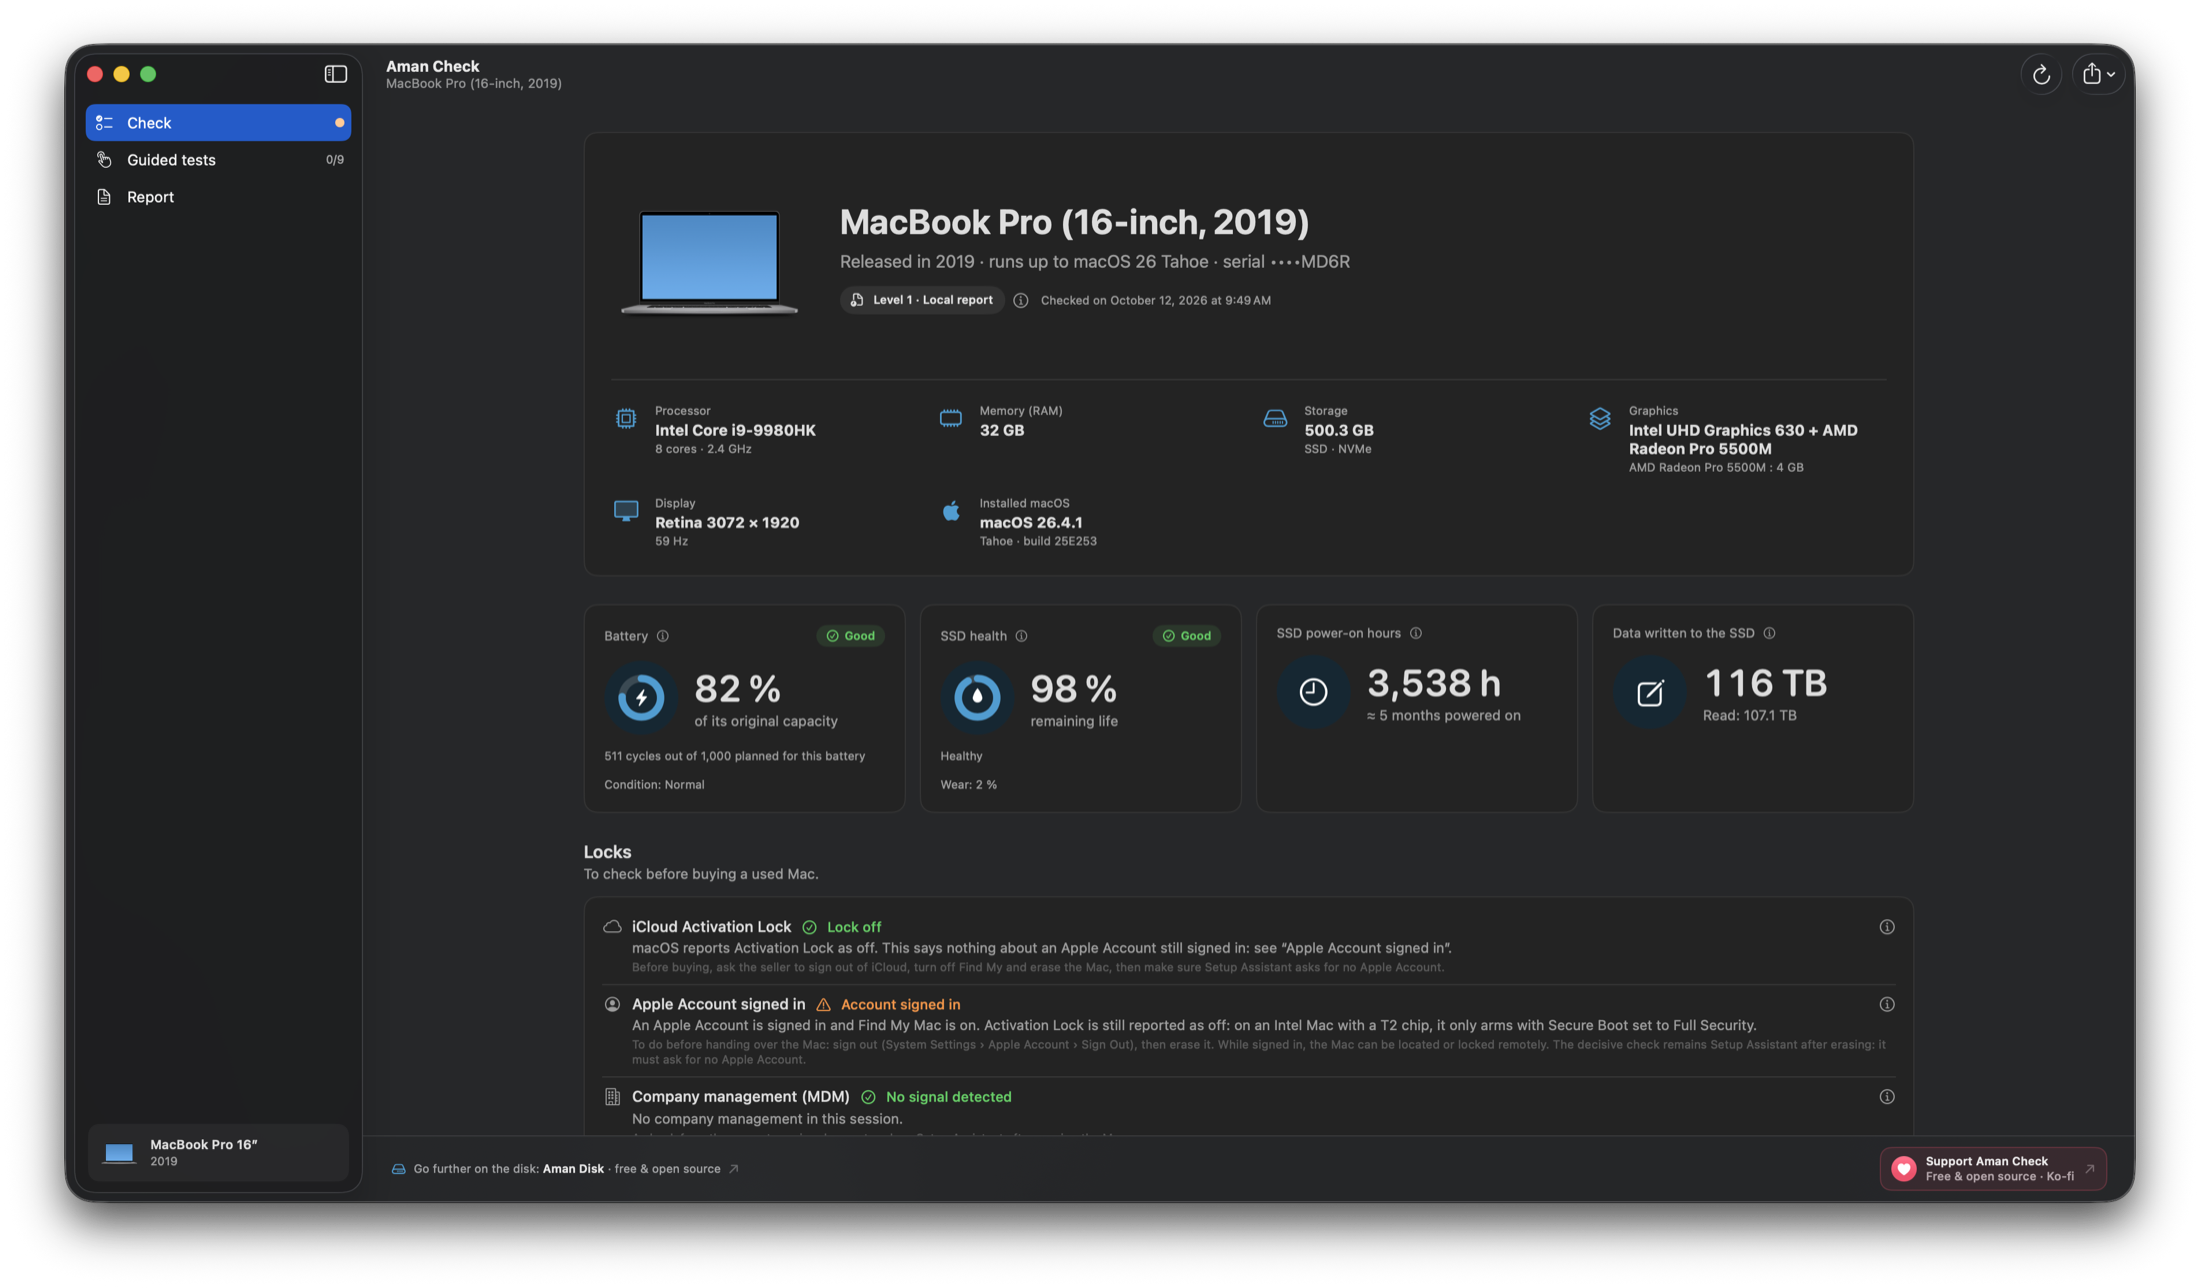Click the 116 TB data written value
This screenshot has height=1288, width=2200.
(1765, 683)
